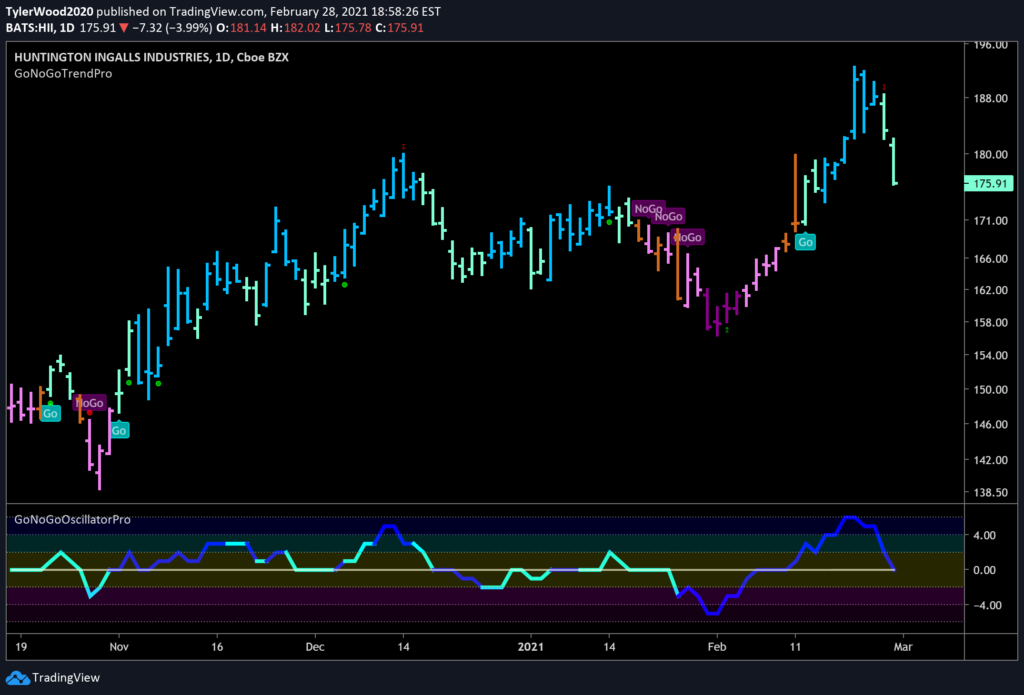Click the Nov label on date axis
The image size is (1024, 695).
tap(119, 647)
